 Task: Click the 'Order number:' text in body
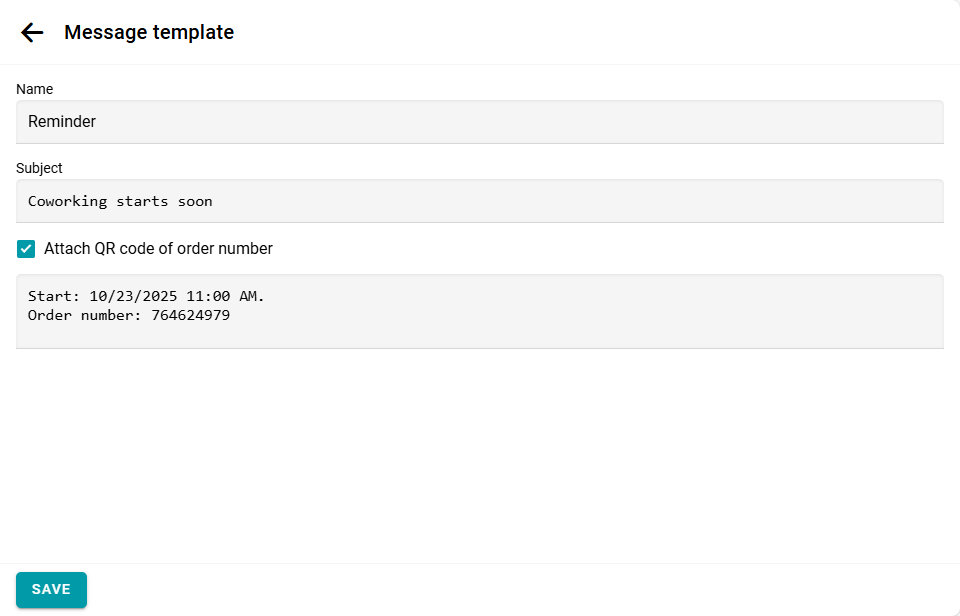(85, 316)
